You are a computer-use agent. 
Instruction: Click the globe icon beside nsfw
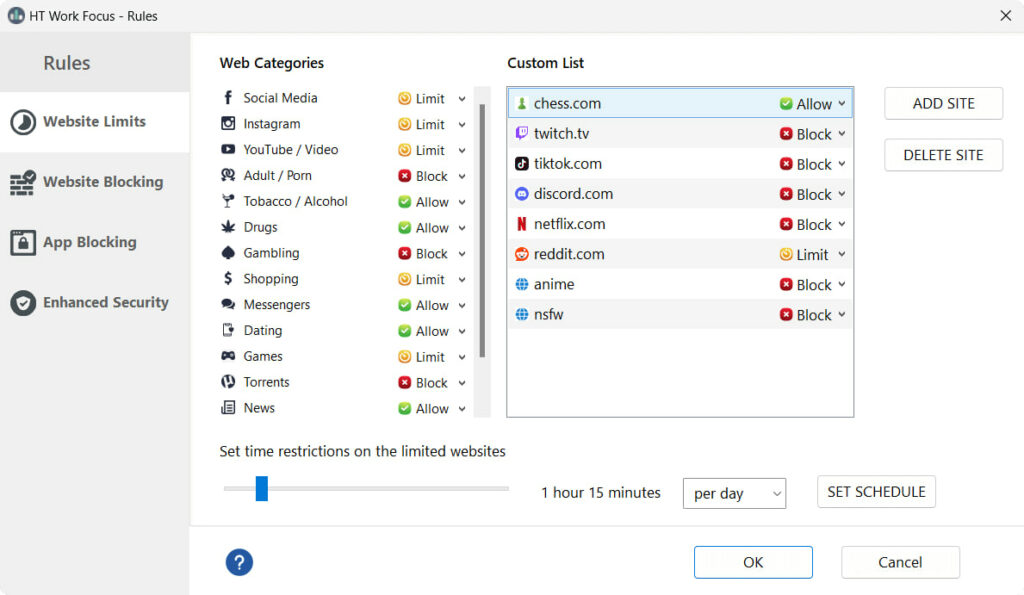click(x=521, y=314)
